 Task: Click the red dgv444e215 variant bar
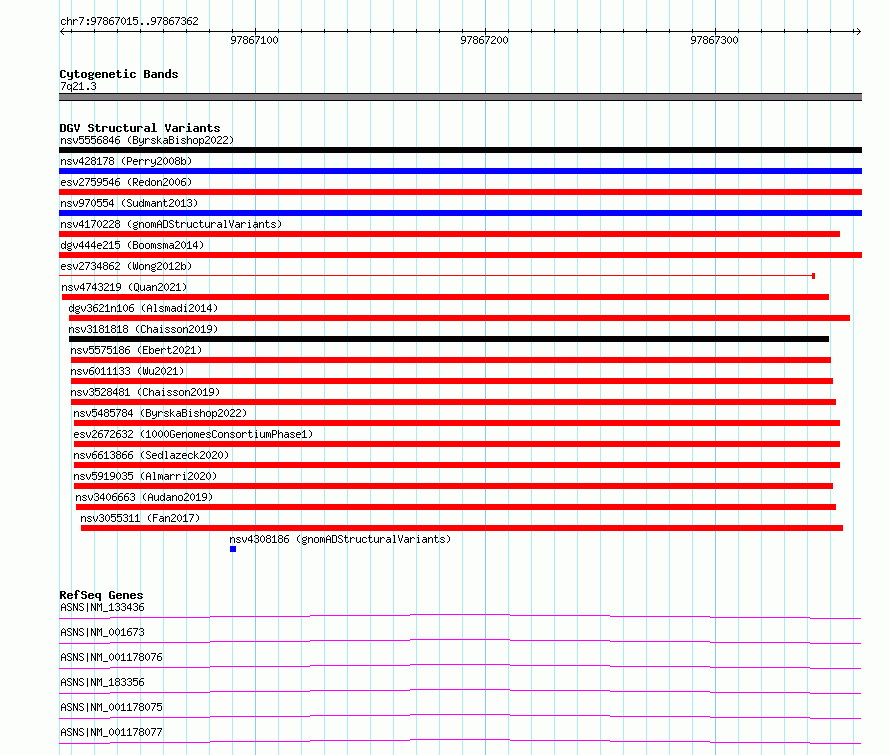(460, 255)
